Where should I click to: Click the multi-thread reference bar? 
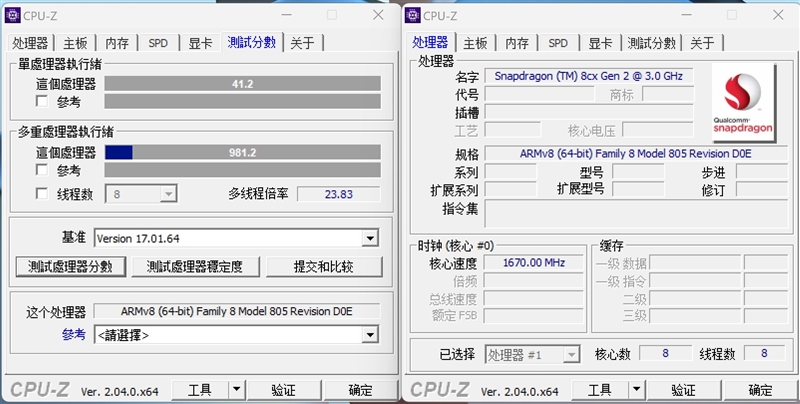tap(243, 169)
